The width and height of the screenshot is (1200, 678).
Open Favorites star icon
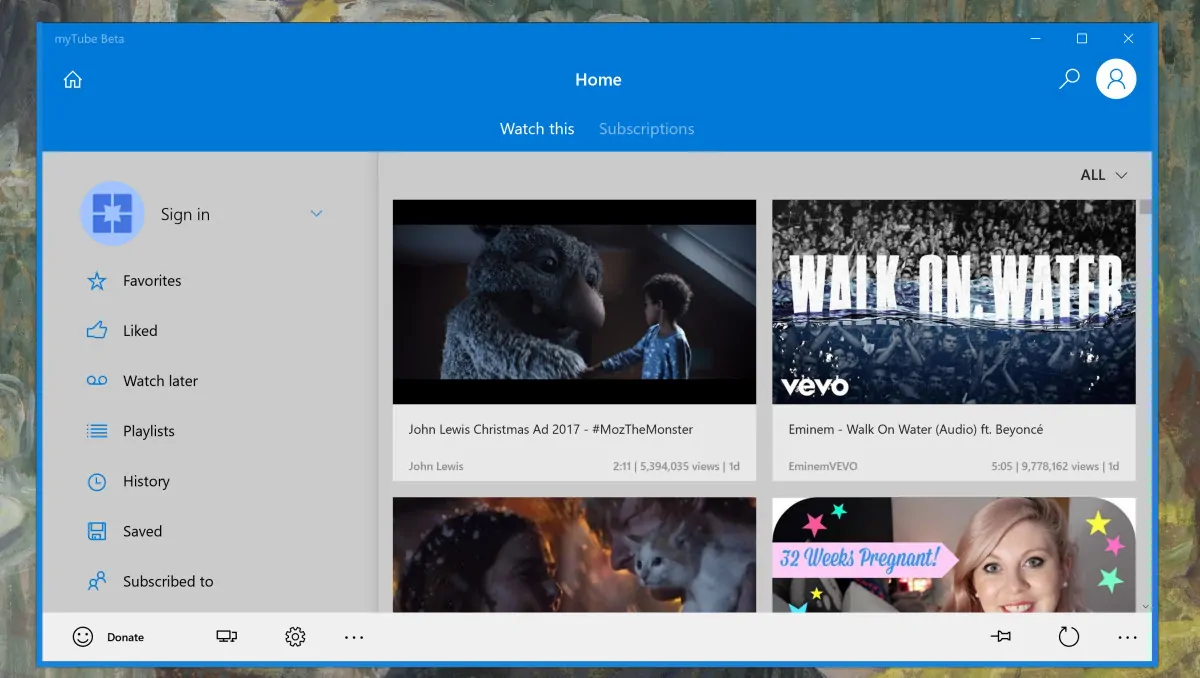coord(97,281)
